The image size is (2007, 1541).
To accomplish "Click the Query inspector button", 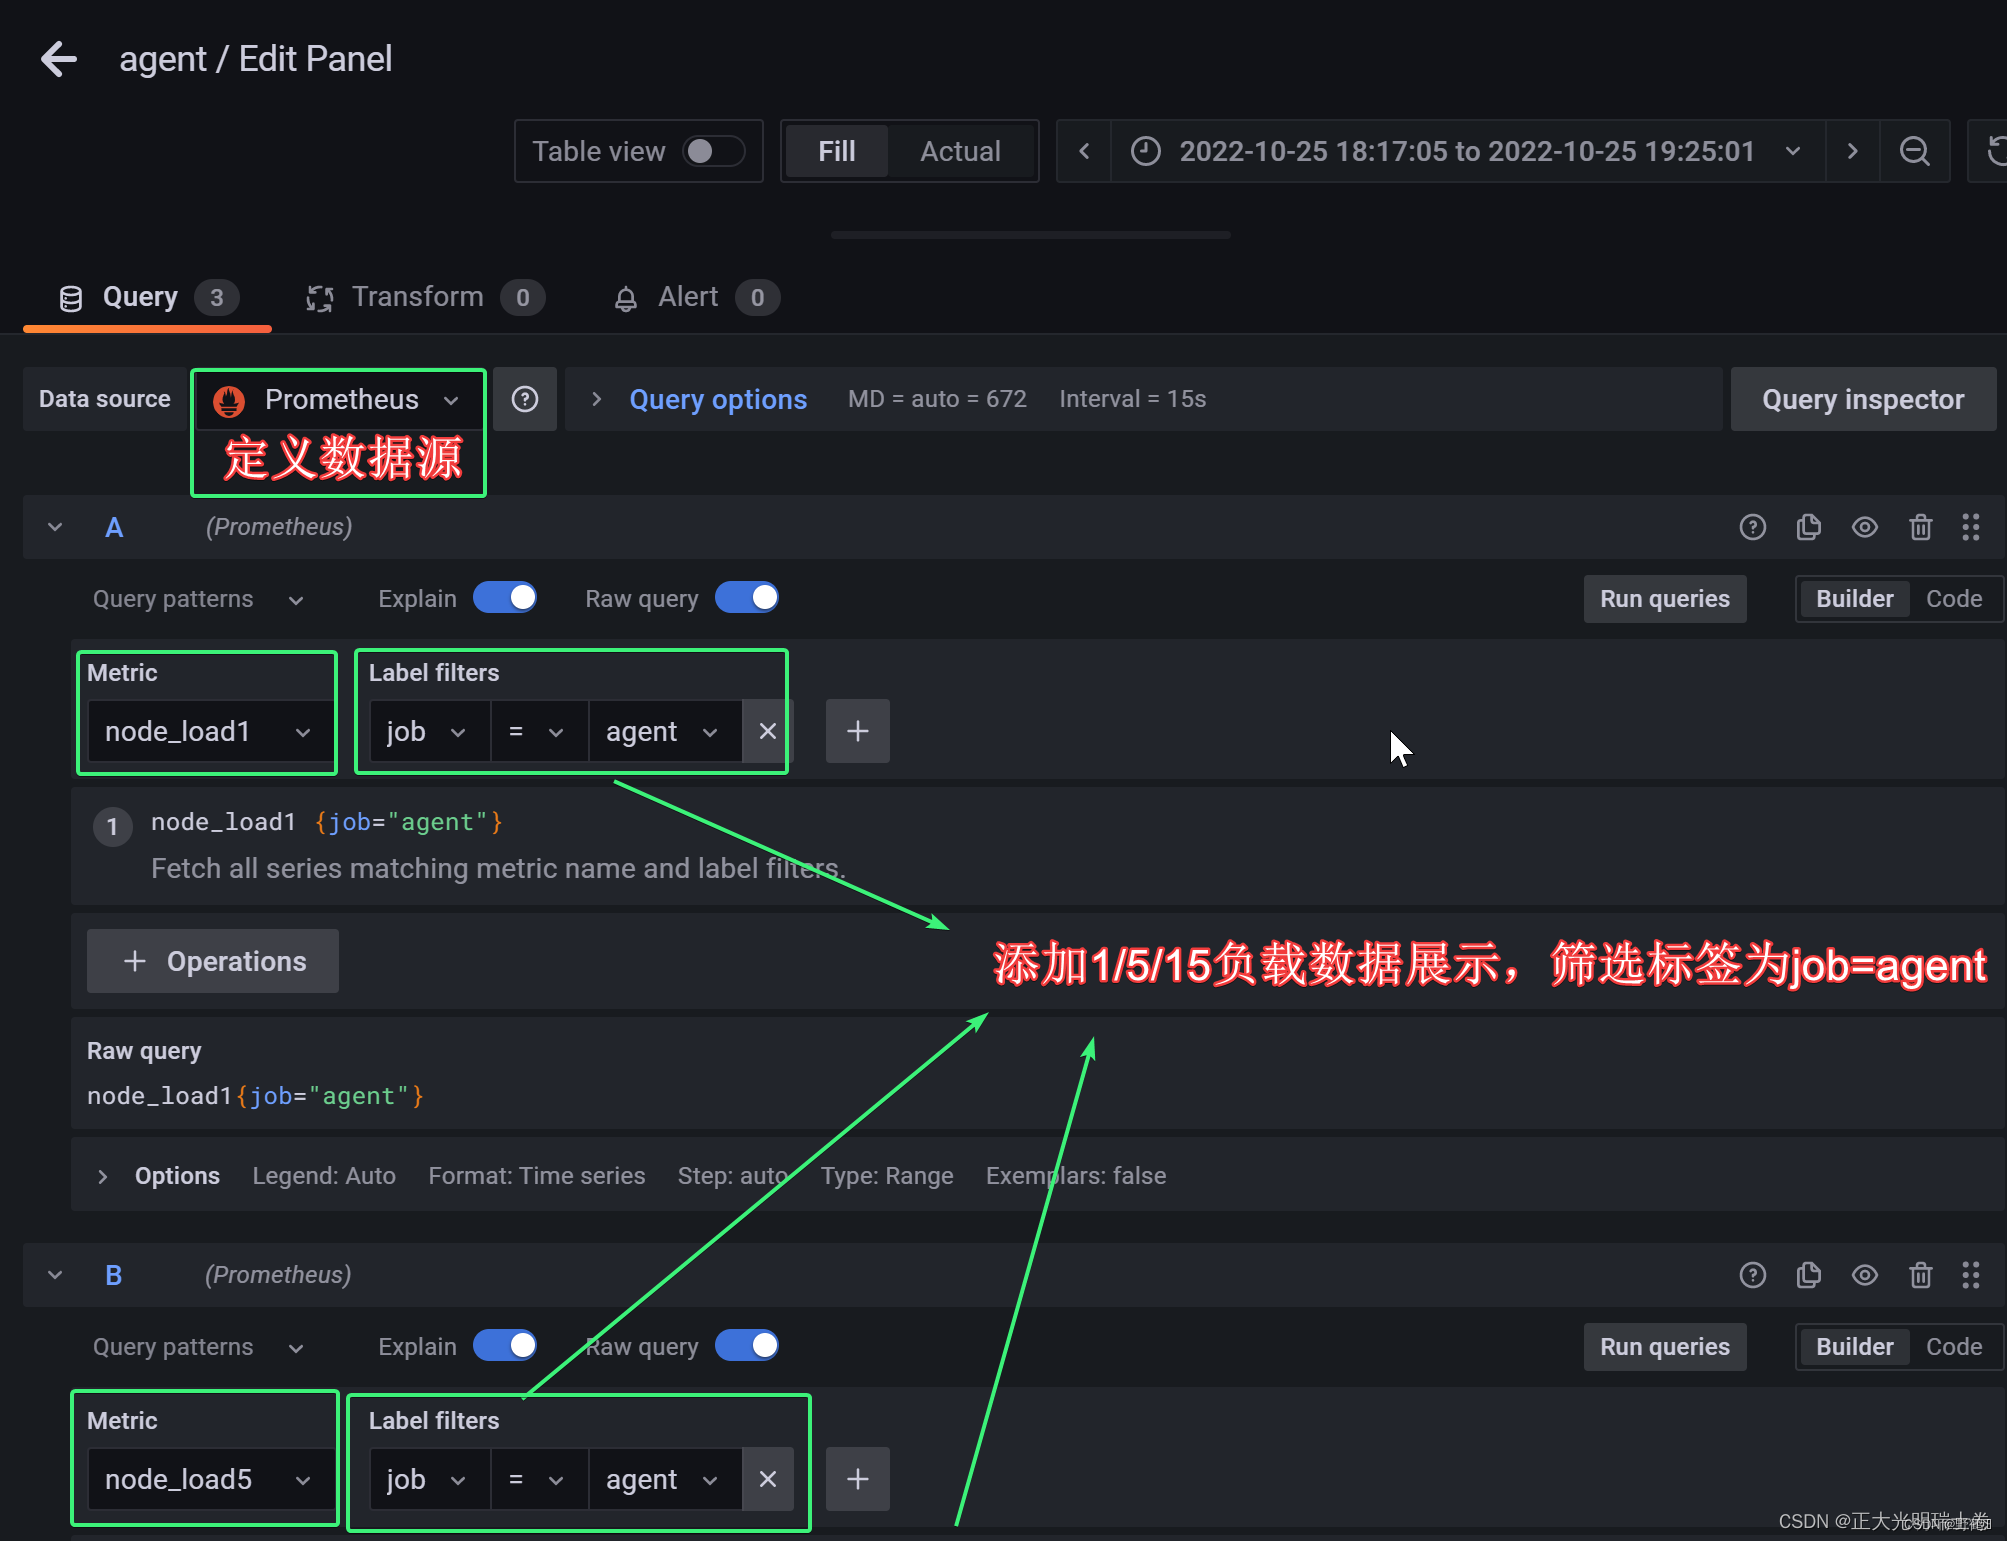I will [x=1862, y=399].
